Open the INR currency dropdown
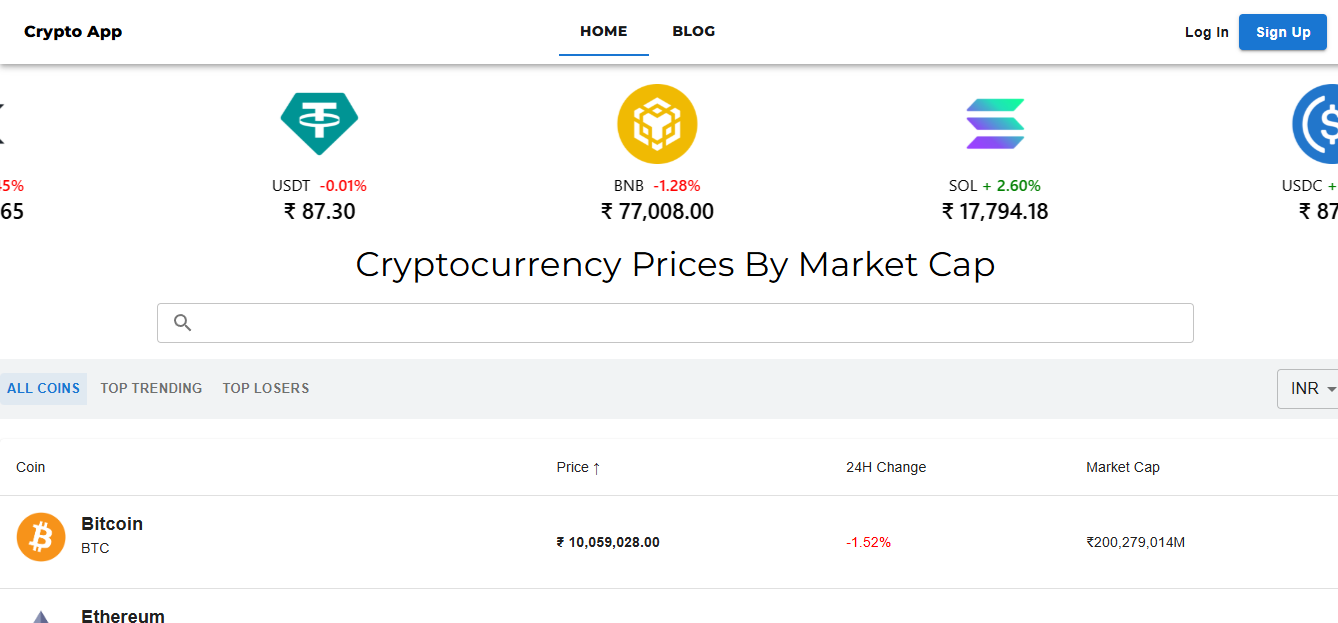Image resolution: width=1338 pixels, height=623 pixels. coord(1310,389)
